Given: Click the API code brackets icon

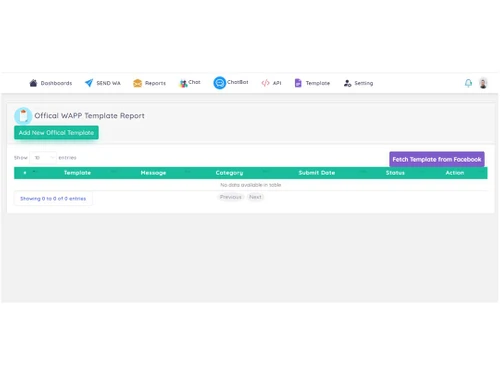Looking at the screenshot, I should [265, 83].
